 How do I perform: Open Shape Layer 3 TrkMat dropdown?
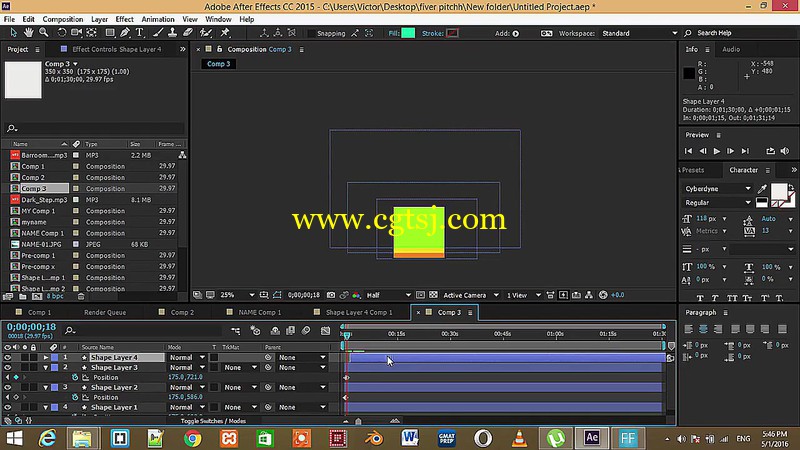coord(240,367)
